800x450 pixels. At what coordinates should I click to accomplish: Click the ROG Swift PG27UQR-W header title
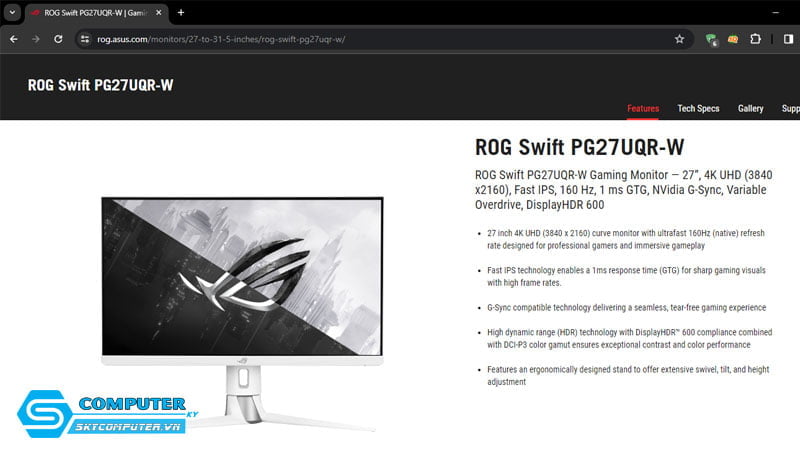point(101,85)
